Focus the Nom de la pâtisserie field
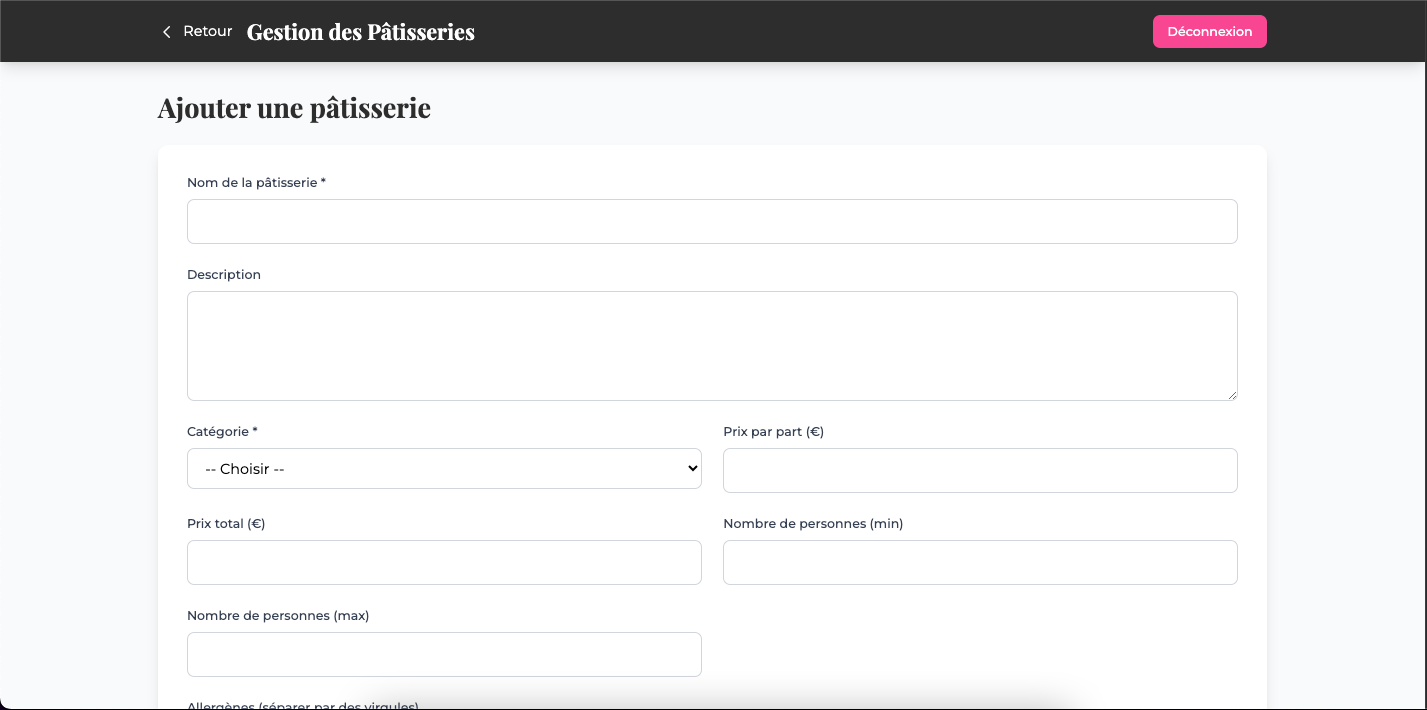Viewport: 1427px width, 710px height. [x=712, y=221]
